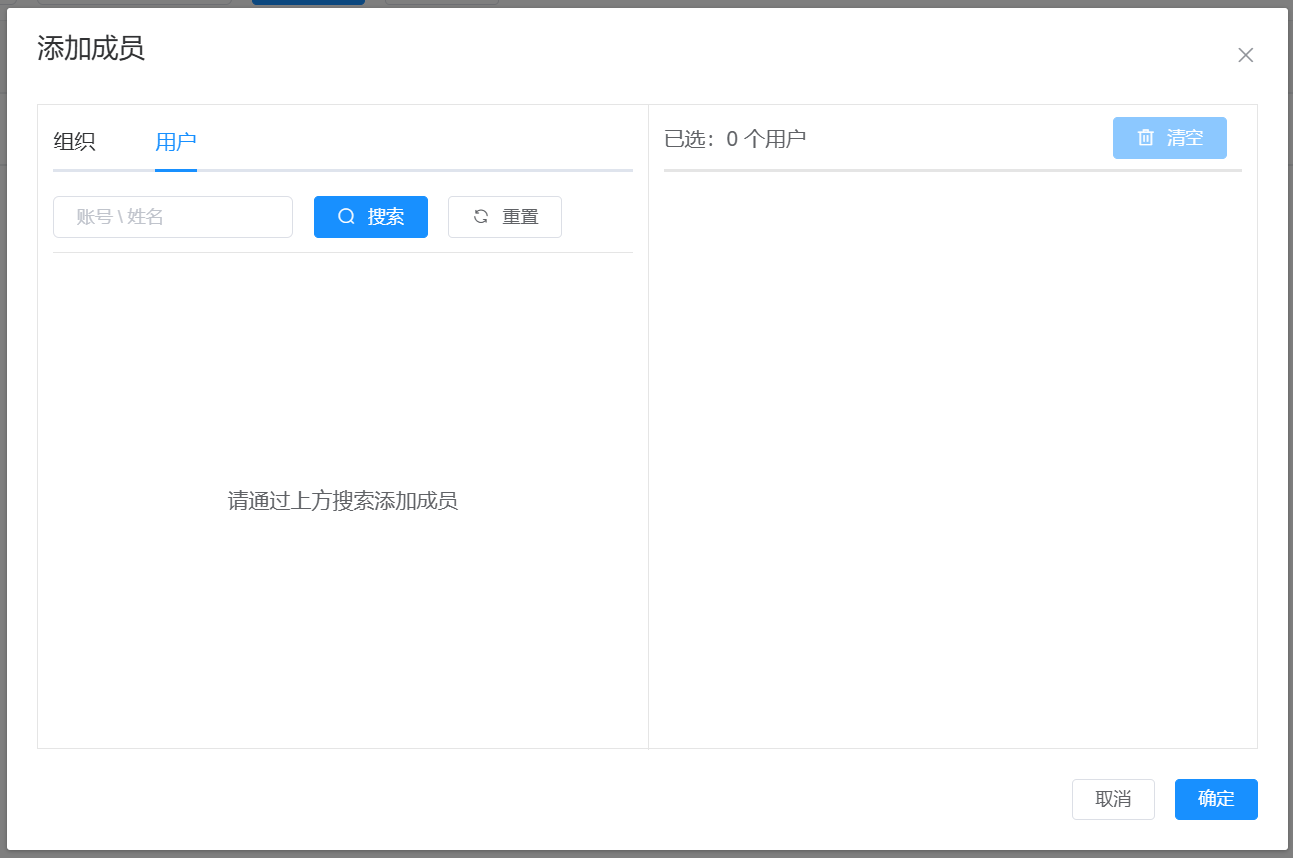Cancel with the 取消 button

[1113, 799]
